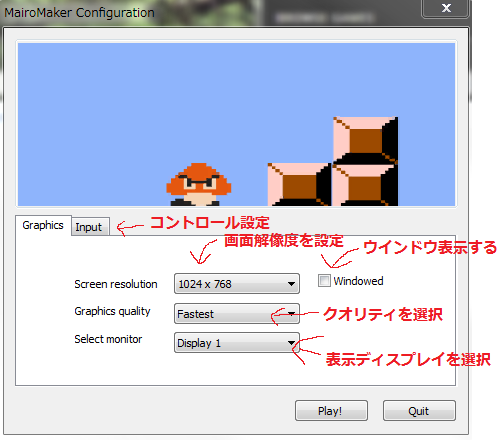Open the Select monitor dropdown
Screen dimensions: 504x440
tap(237, 343)
